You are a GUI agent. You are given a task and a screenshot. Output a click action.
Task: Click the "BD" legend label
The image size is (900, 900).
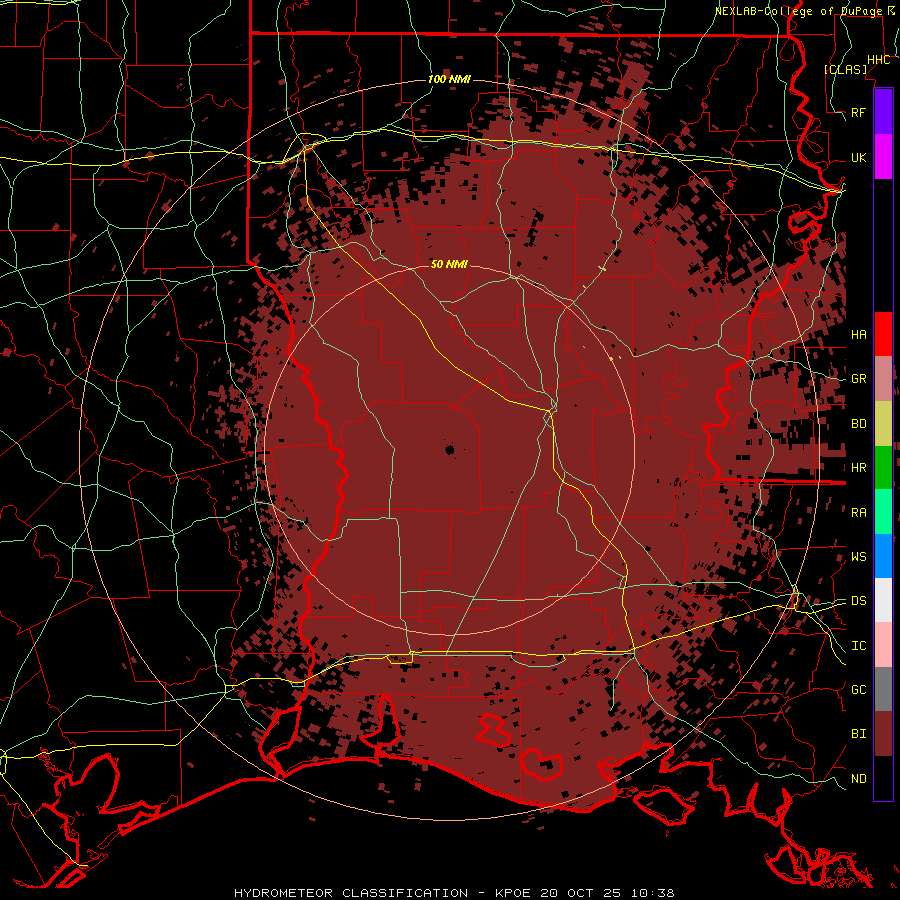(859, 424)
